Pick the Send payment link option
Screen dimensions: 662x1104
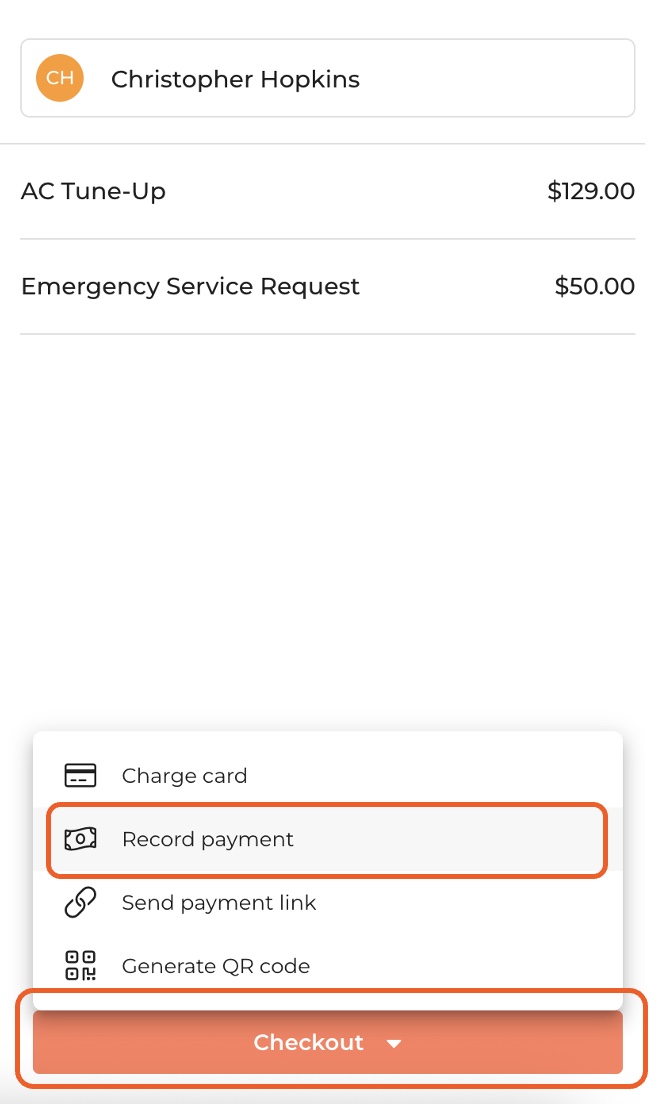pyautogui.click(x=219, y=903)
